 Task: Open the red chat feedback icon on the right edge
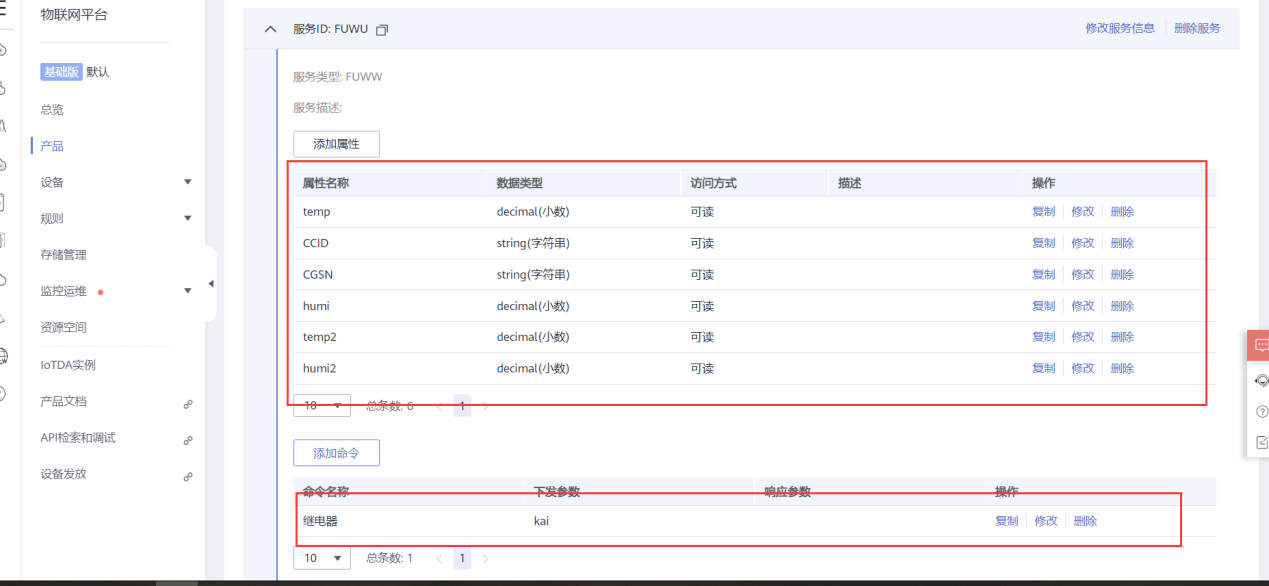click(x=1260, y=345)
